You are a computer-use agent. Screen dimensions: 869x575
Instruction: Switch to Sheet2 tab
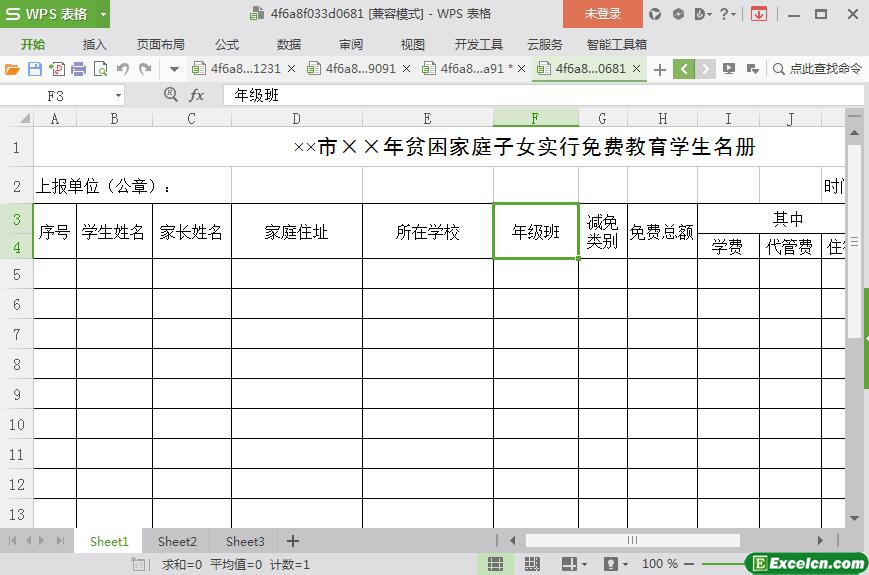(177, 541)
